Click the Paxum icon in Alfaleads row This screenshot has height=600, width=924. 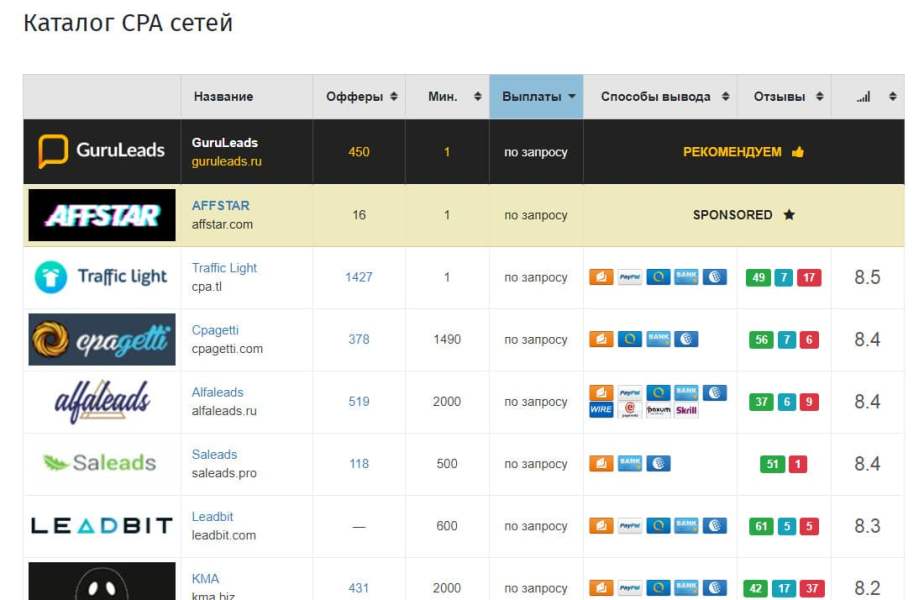(658, 410)
